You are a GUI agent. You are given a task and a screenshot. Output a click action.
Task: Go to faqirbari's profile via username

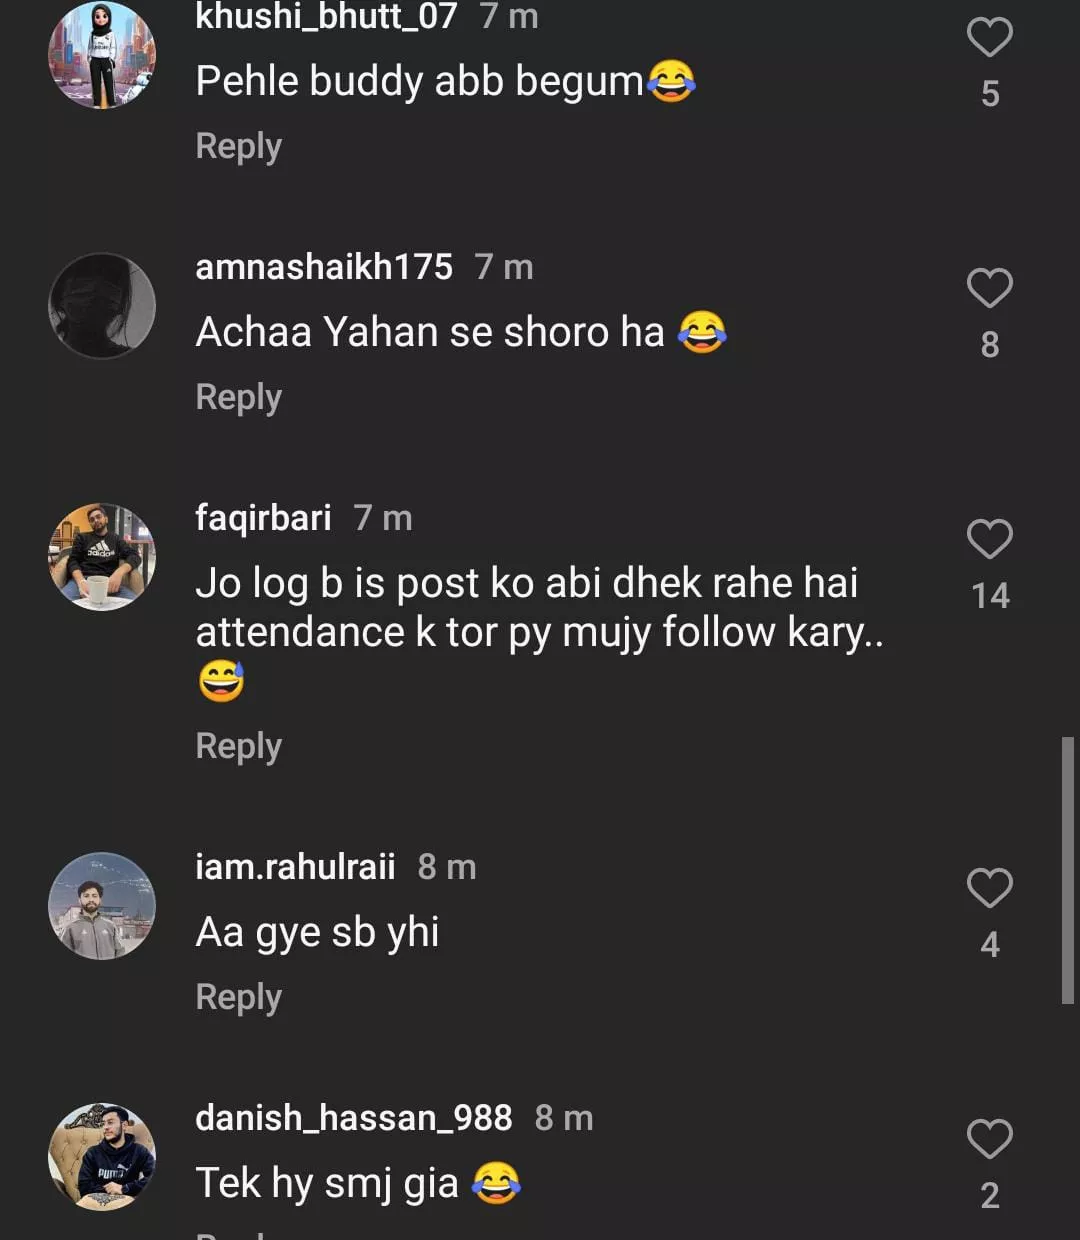263,518
